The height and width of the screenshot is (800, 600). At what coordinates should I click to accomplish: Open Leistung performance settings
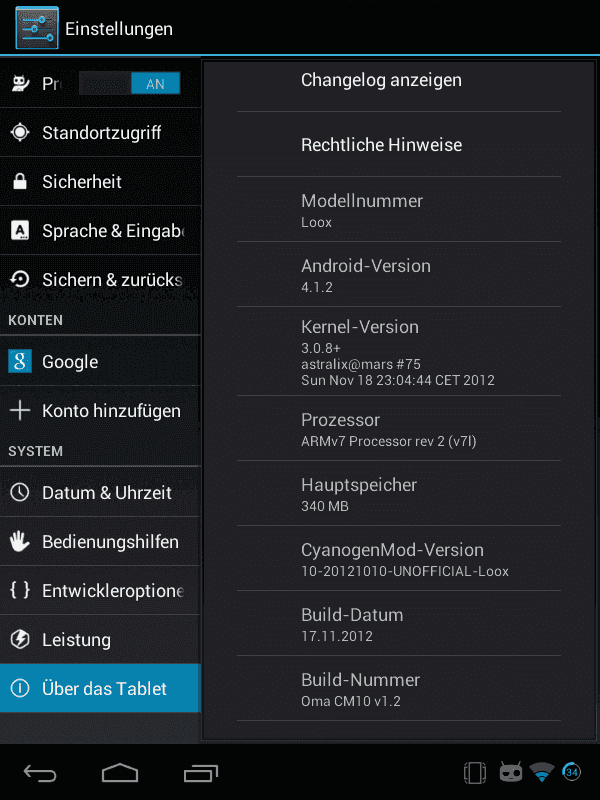pyautogui.click(x=101, y=639)
